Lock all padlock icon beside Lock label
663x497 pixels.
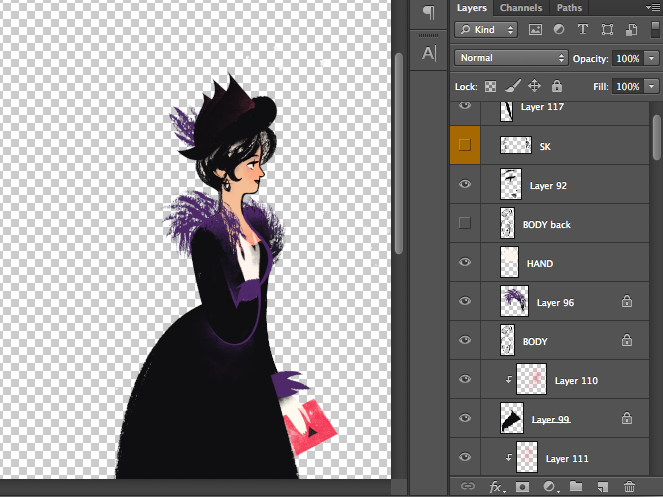point(557,86)
